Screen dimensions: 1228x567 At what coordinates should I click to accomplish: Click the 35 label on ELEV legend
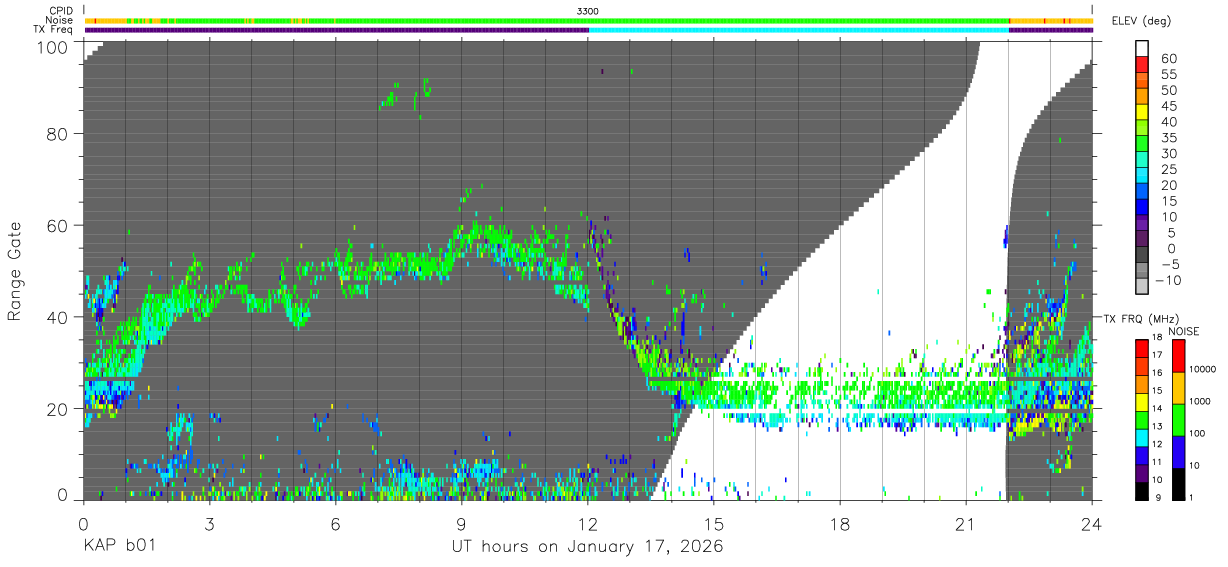click(x=1167, y=138)
